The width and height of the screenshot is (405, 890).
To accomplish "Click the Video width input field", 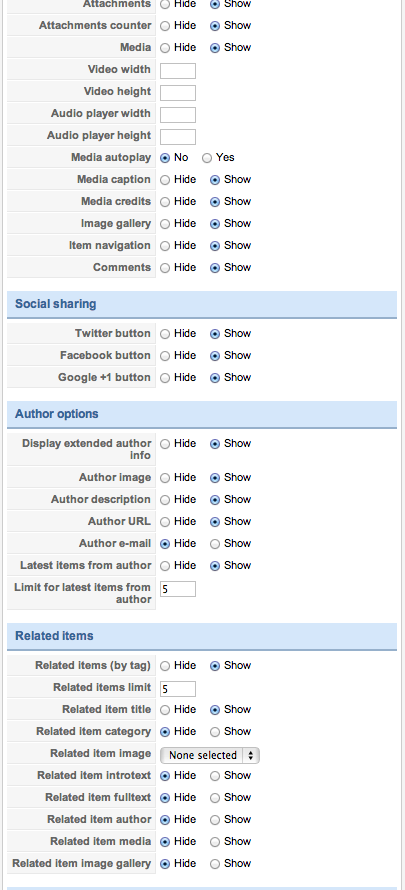I will (x=178, y=70).
